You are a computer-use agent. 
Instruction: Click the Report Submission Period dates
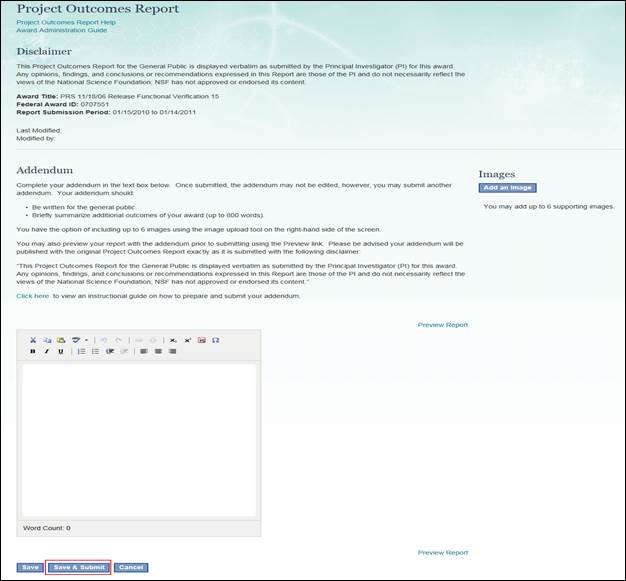point(154,113)
